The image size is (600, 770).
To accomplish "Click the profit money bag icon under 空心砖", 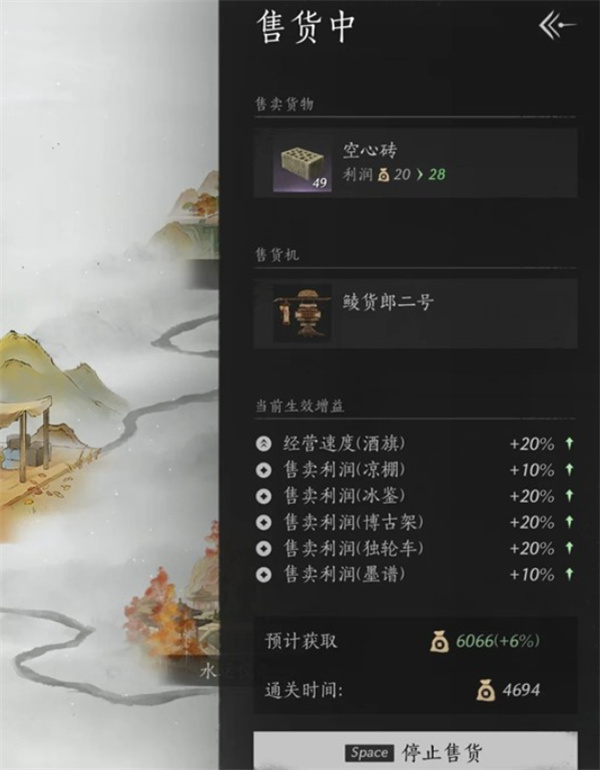I will (x=383, y=174).
